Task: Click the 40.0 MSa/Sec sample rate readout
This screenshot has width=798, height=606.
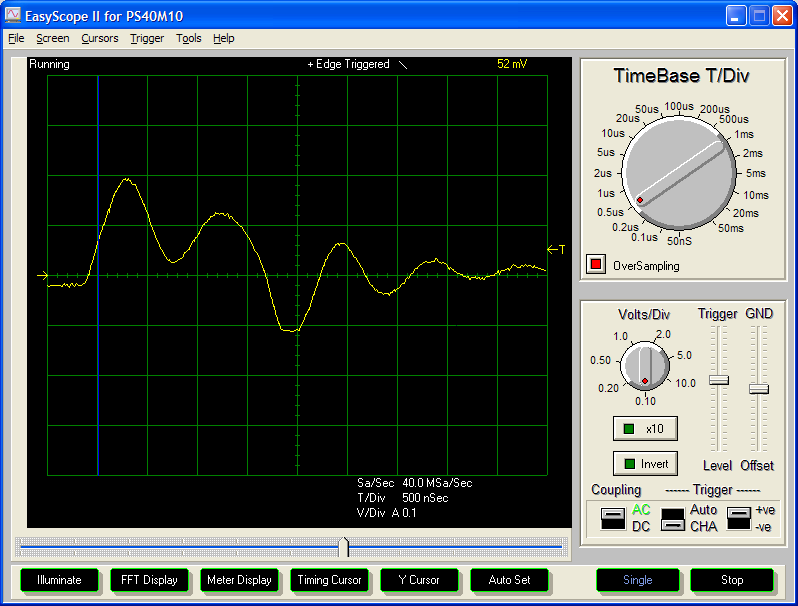Action: pyautogui.click(x=437, y=483)
